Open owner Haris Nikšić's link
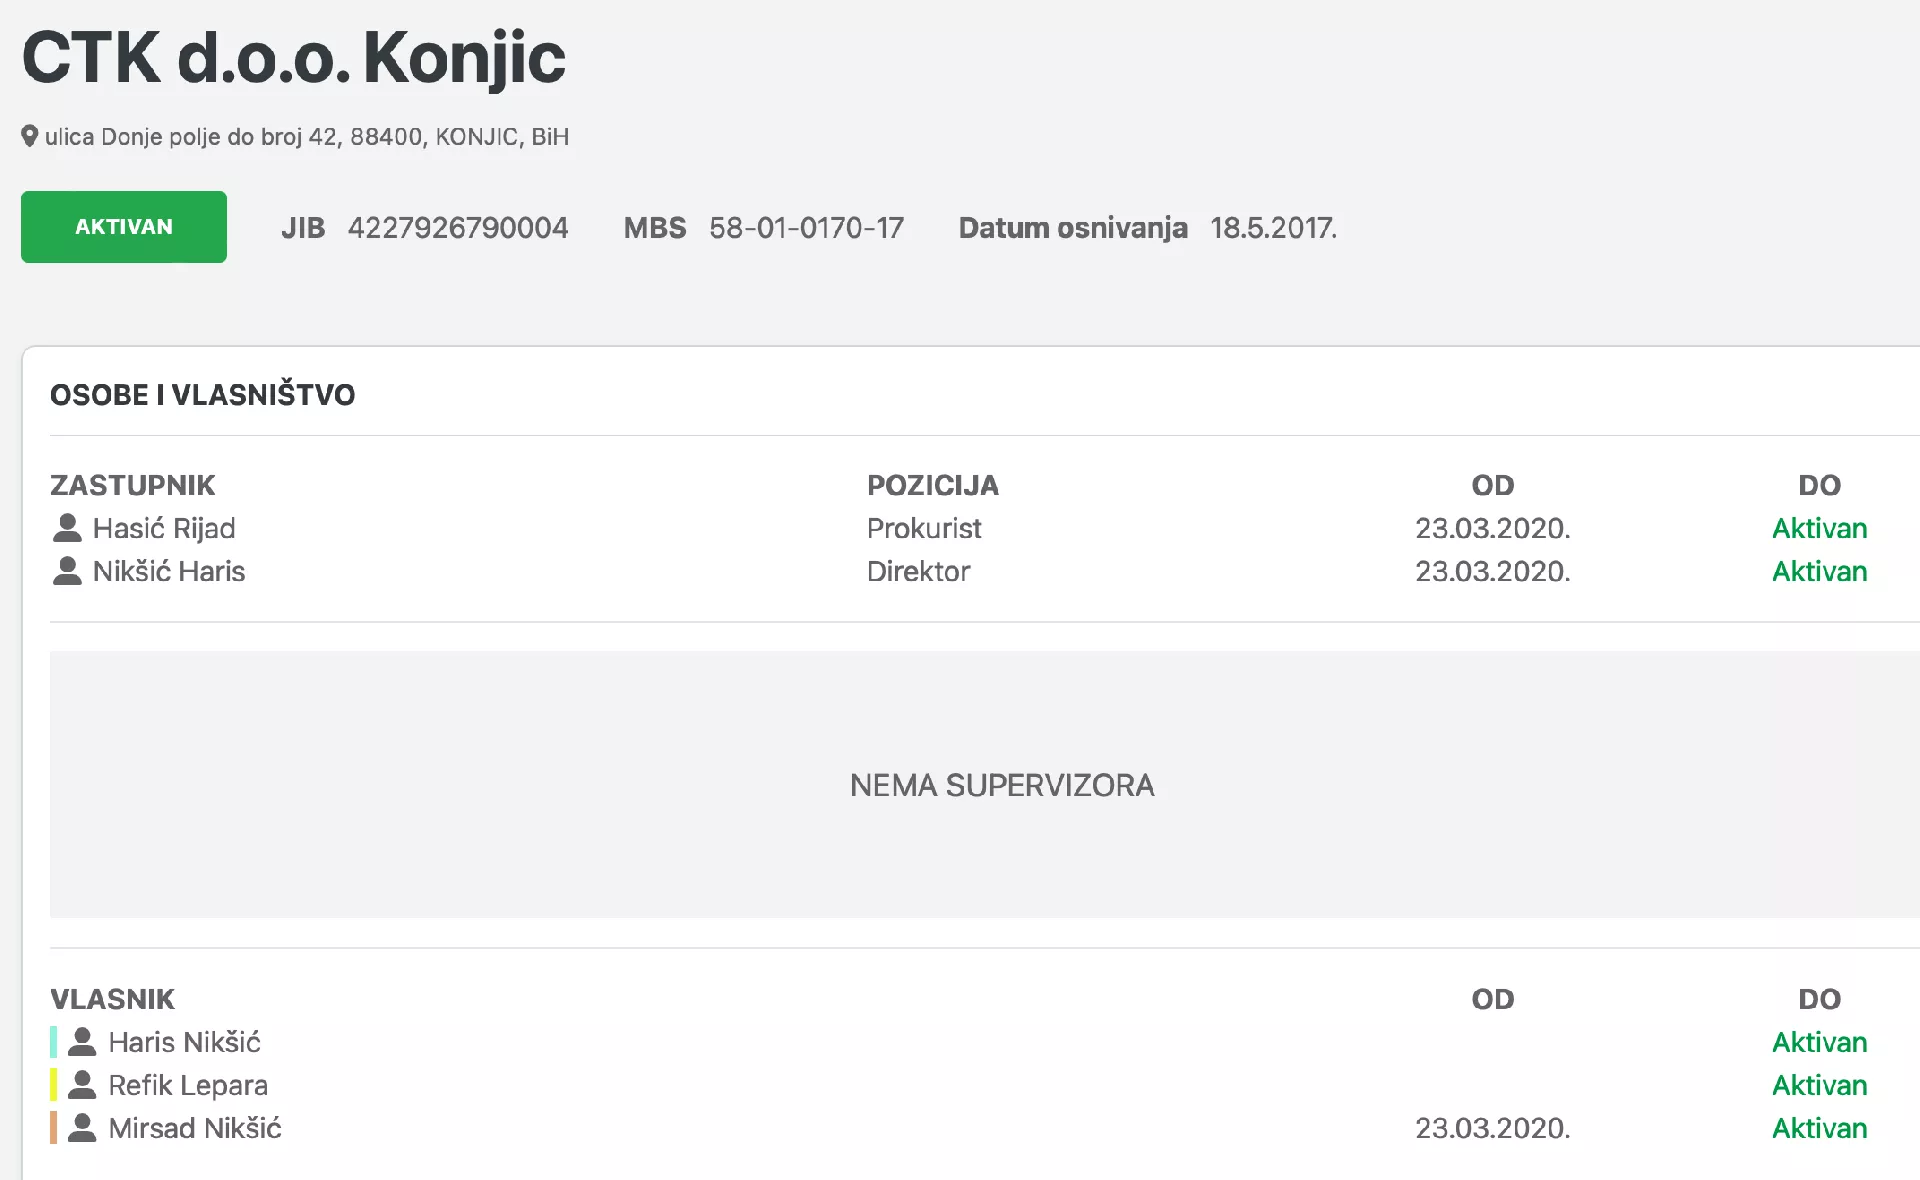 pyautogui.click(x=184, y=1042)
